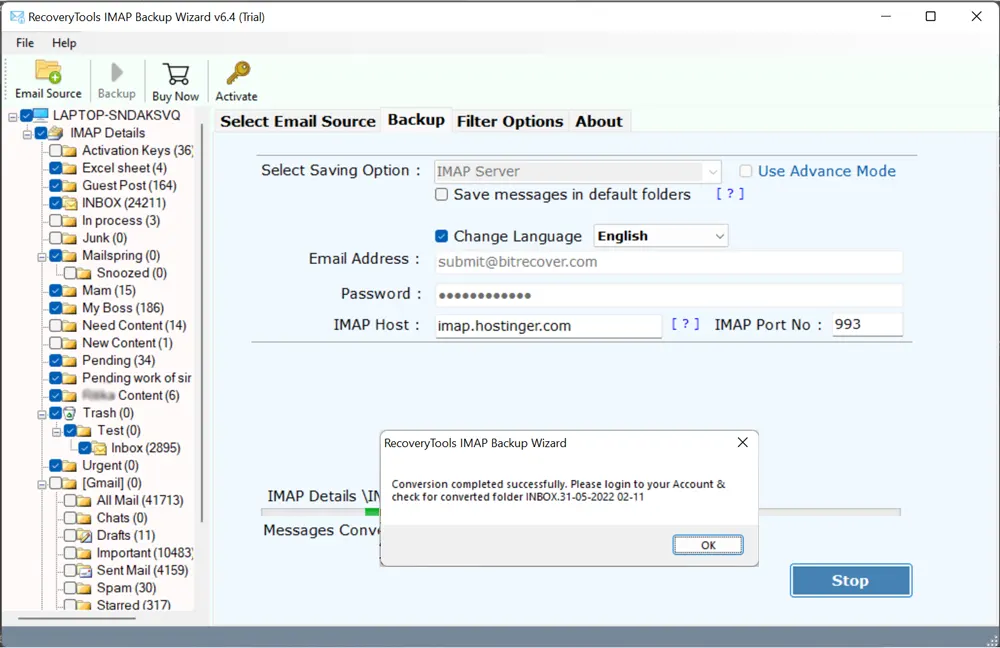The height and width of the screenshot is (648, 1000).
Task: Click the Activate key icon
Action: tap(237, 74)
